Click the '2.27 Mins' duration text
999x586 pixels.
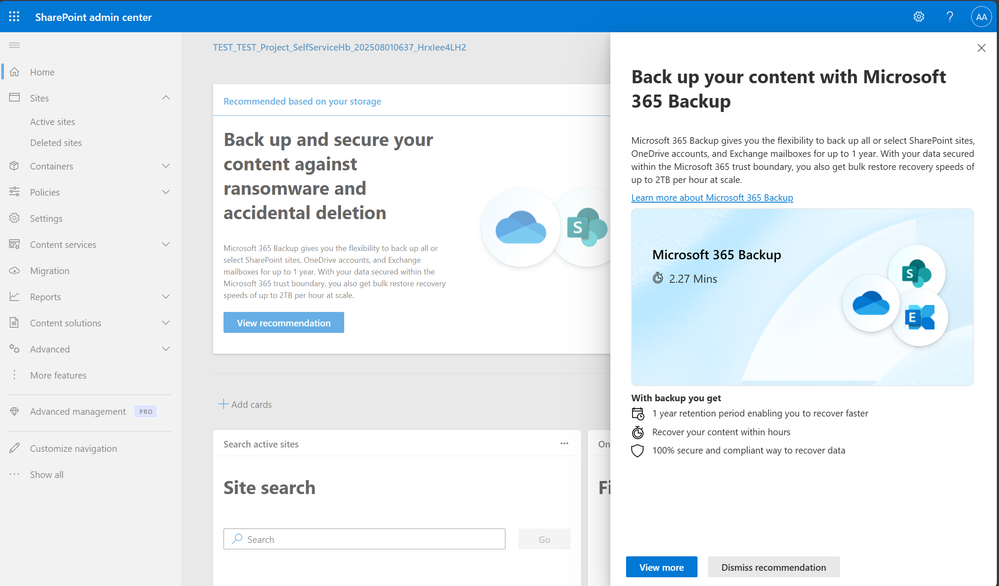point(693,278)
